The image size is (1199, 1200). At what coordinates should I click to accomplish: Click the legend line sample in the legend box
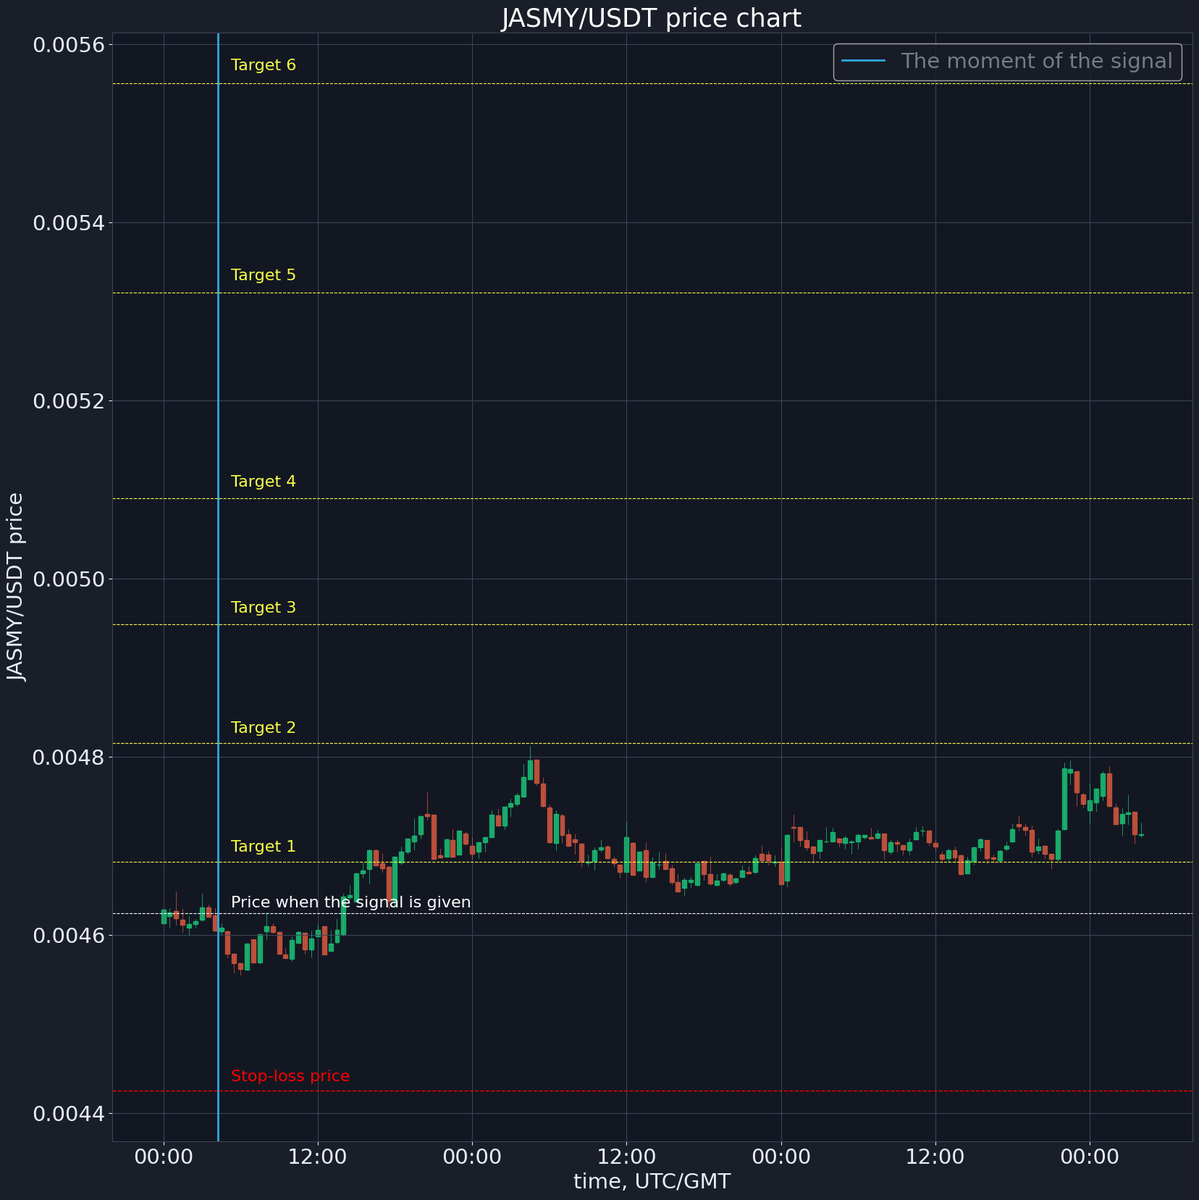coord(865,61)
